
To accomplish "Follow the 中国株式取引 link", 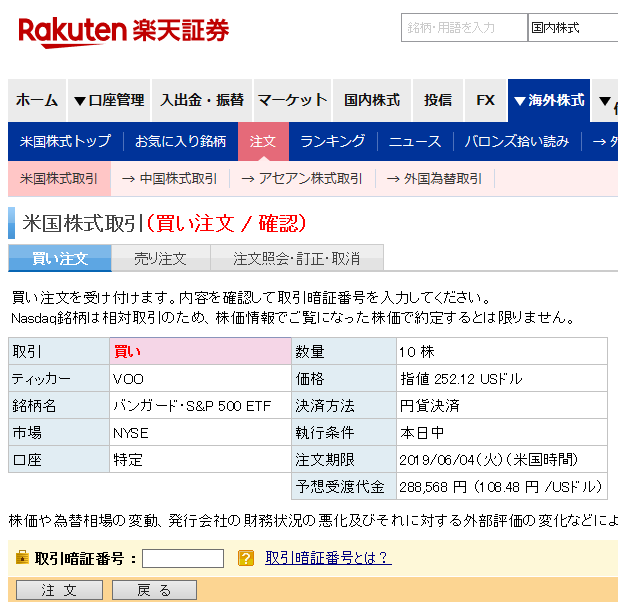I will click(x=170, y=179).
